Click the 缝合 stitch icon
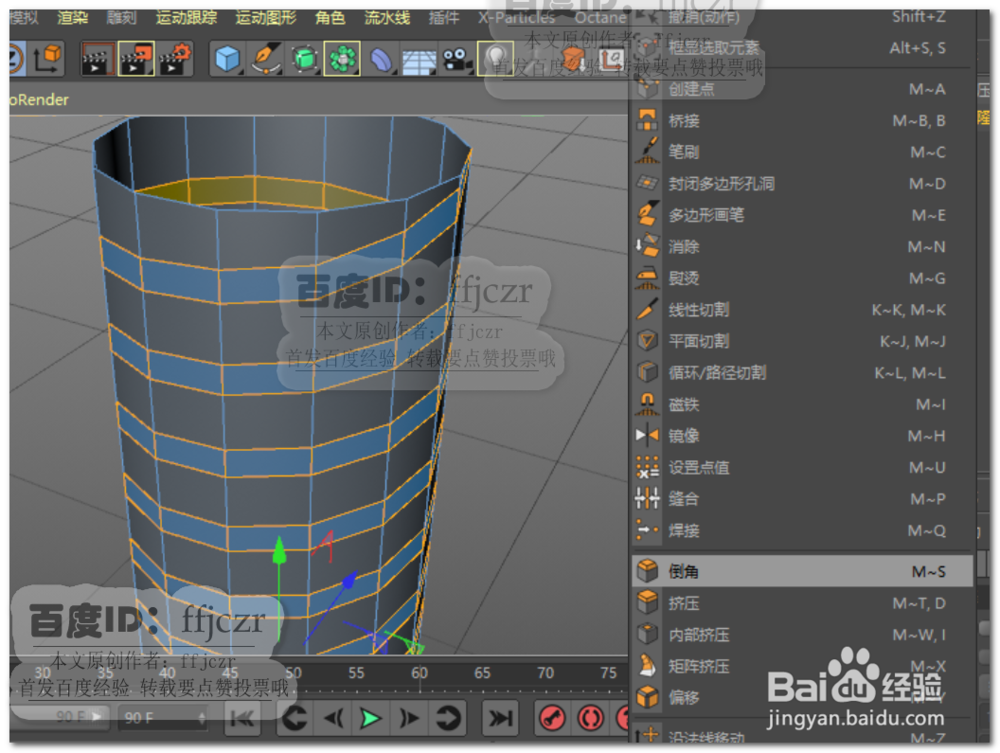The height and width of the screenshot is (753, 1000). click(647, 499)
